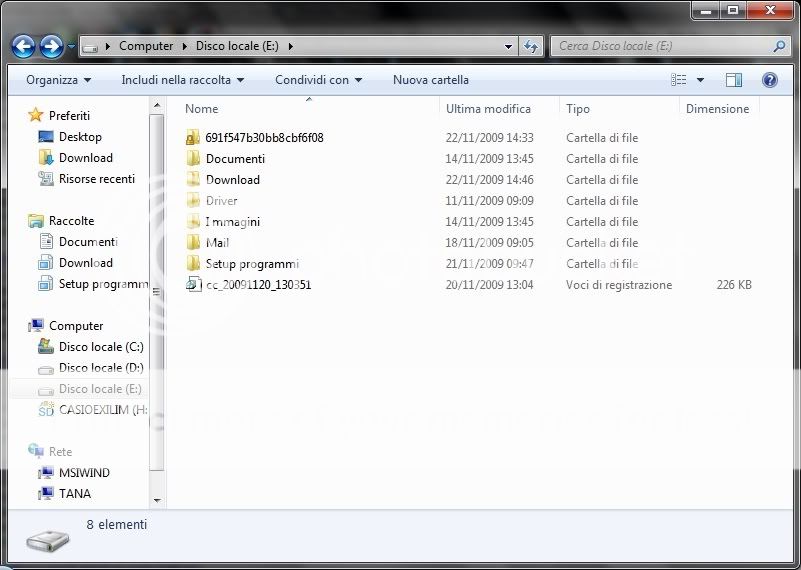801x570 pixels.
Task: Open view options dropdown arrow
Action: click(x=700, y=80)
